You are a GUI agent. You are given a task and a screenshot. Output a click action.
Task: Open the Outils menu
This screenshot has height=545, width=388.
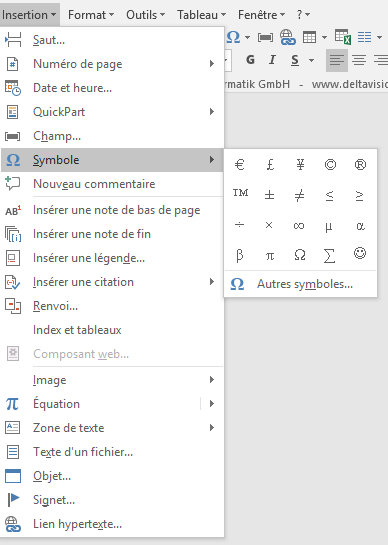[145, 15]
